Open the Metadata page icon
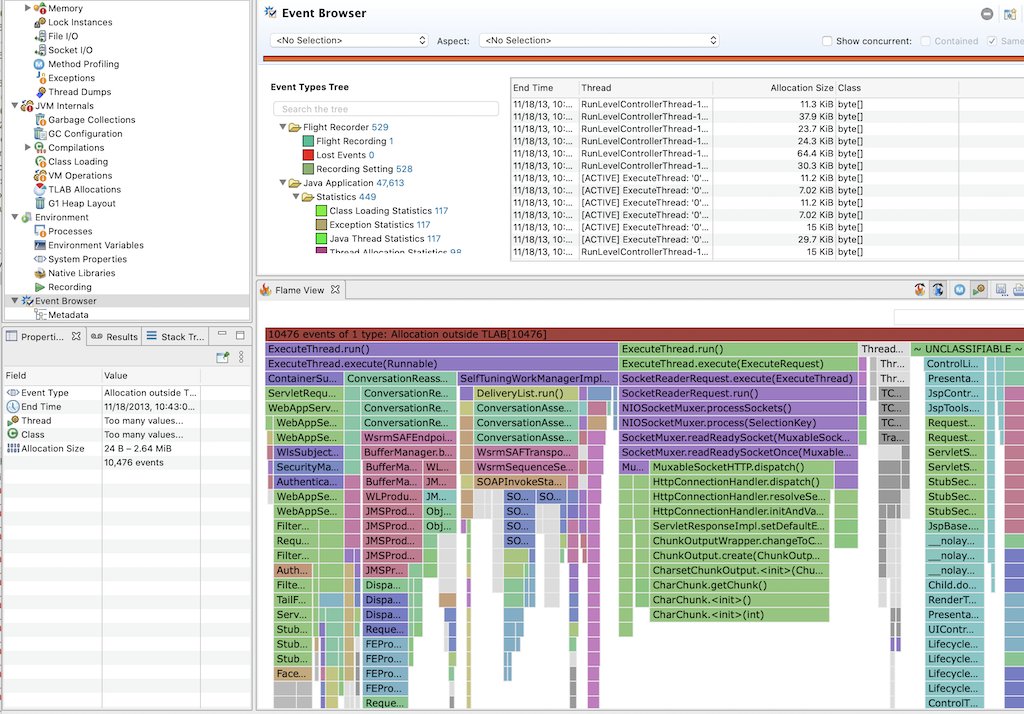The width and height of the screenshot is (1024, 714). (40, 315)
